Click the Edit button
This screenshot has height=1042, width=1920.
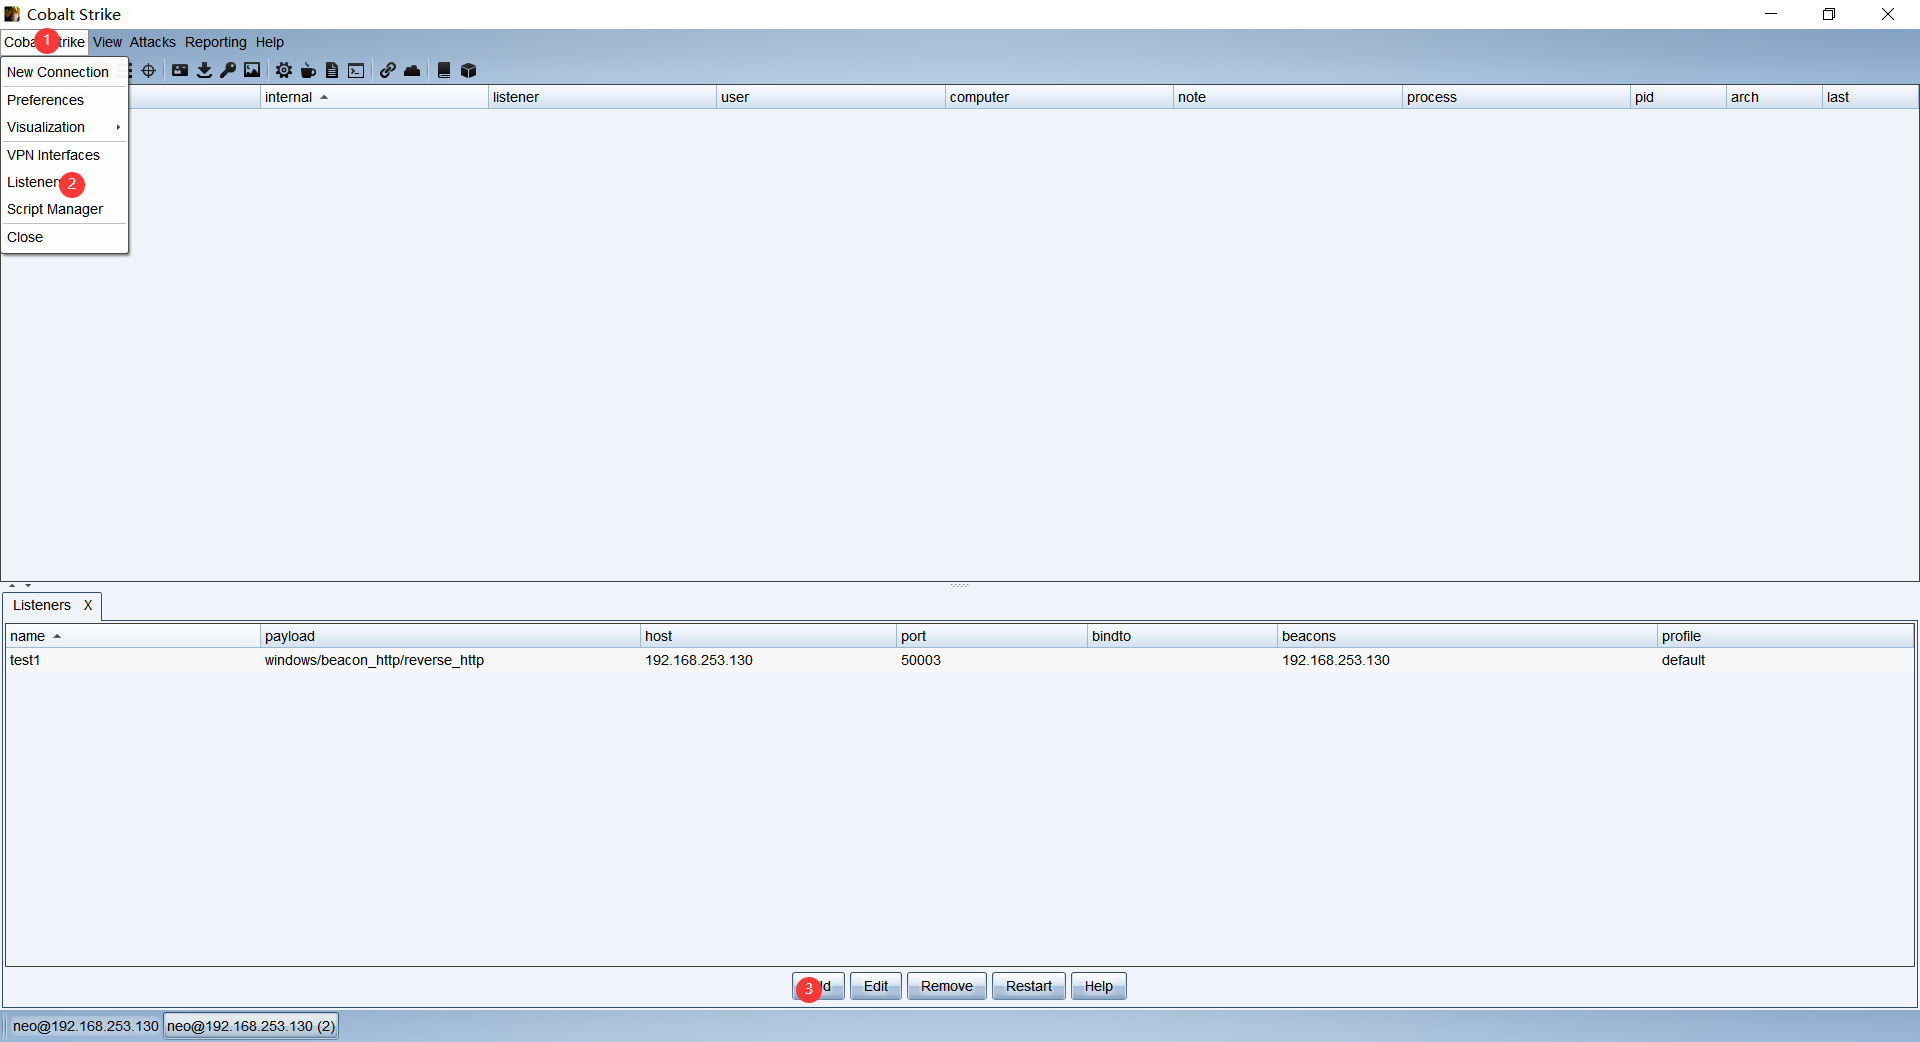[876, 986]
